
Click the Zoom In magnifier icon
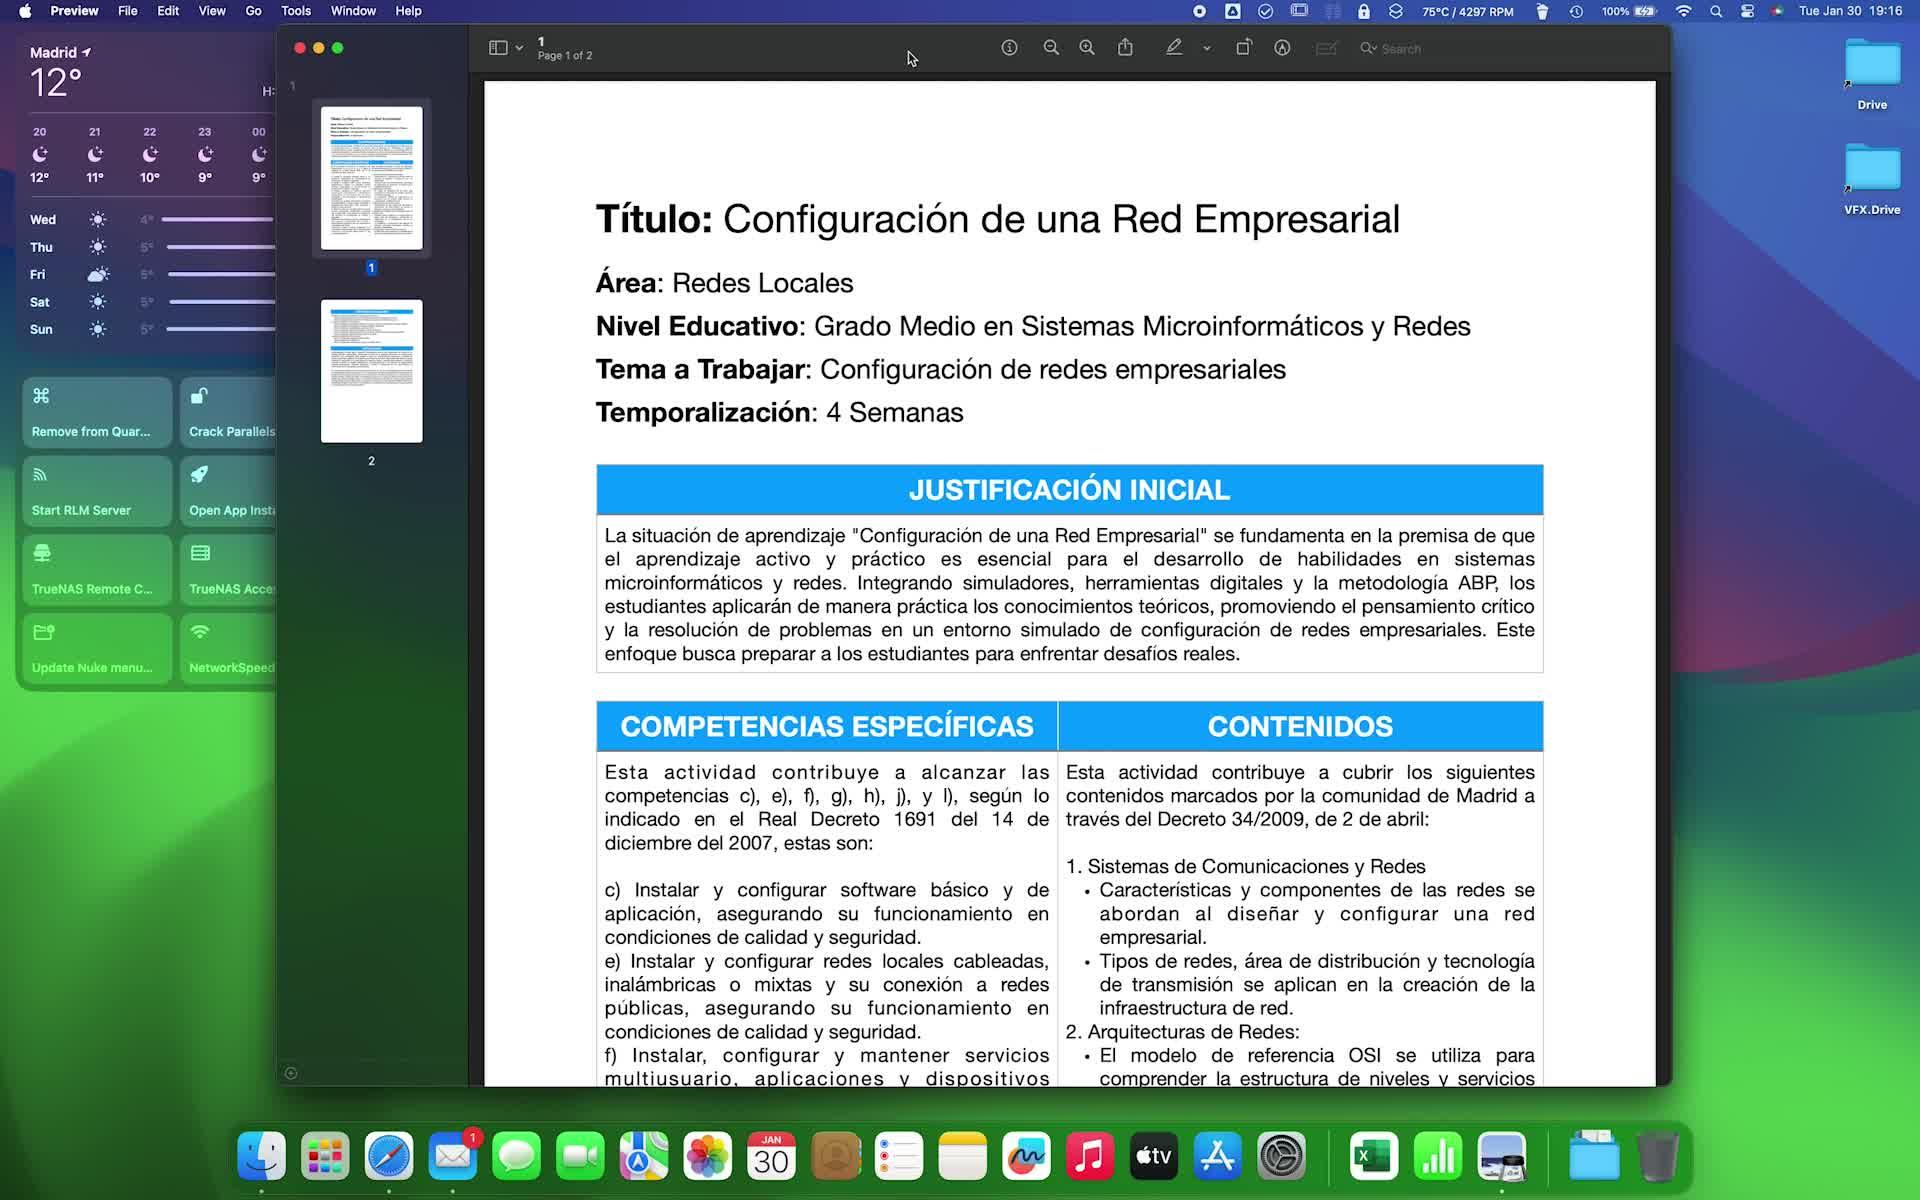pos(1087,48)
